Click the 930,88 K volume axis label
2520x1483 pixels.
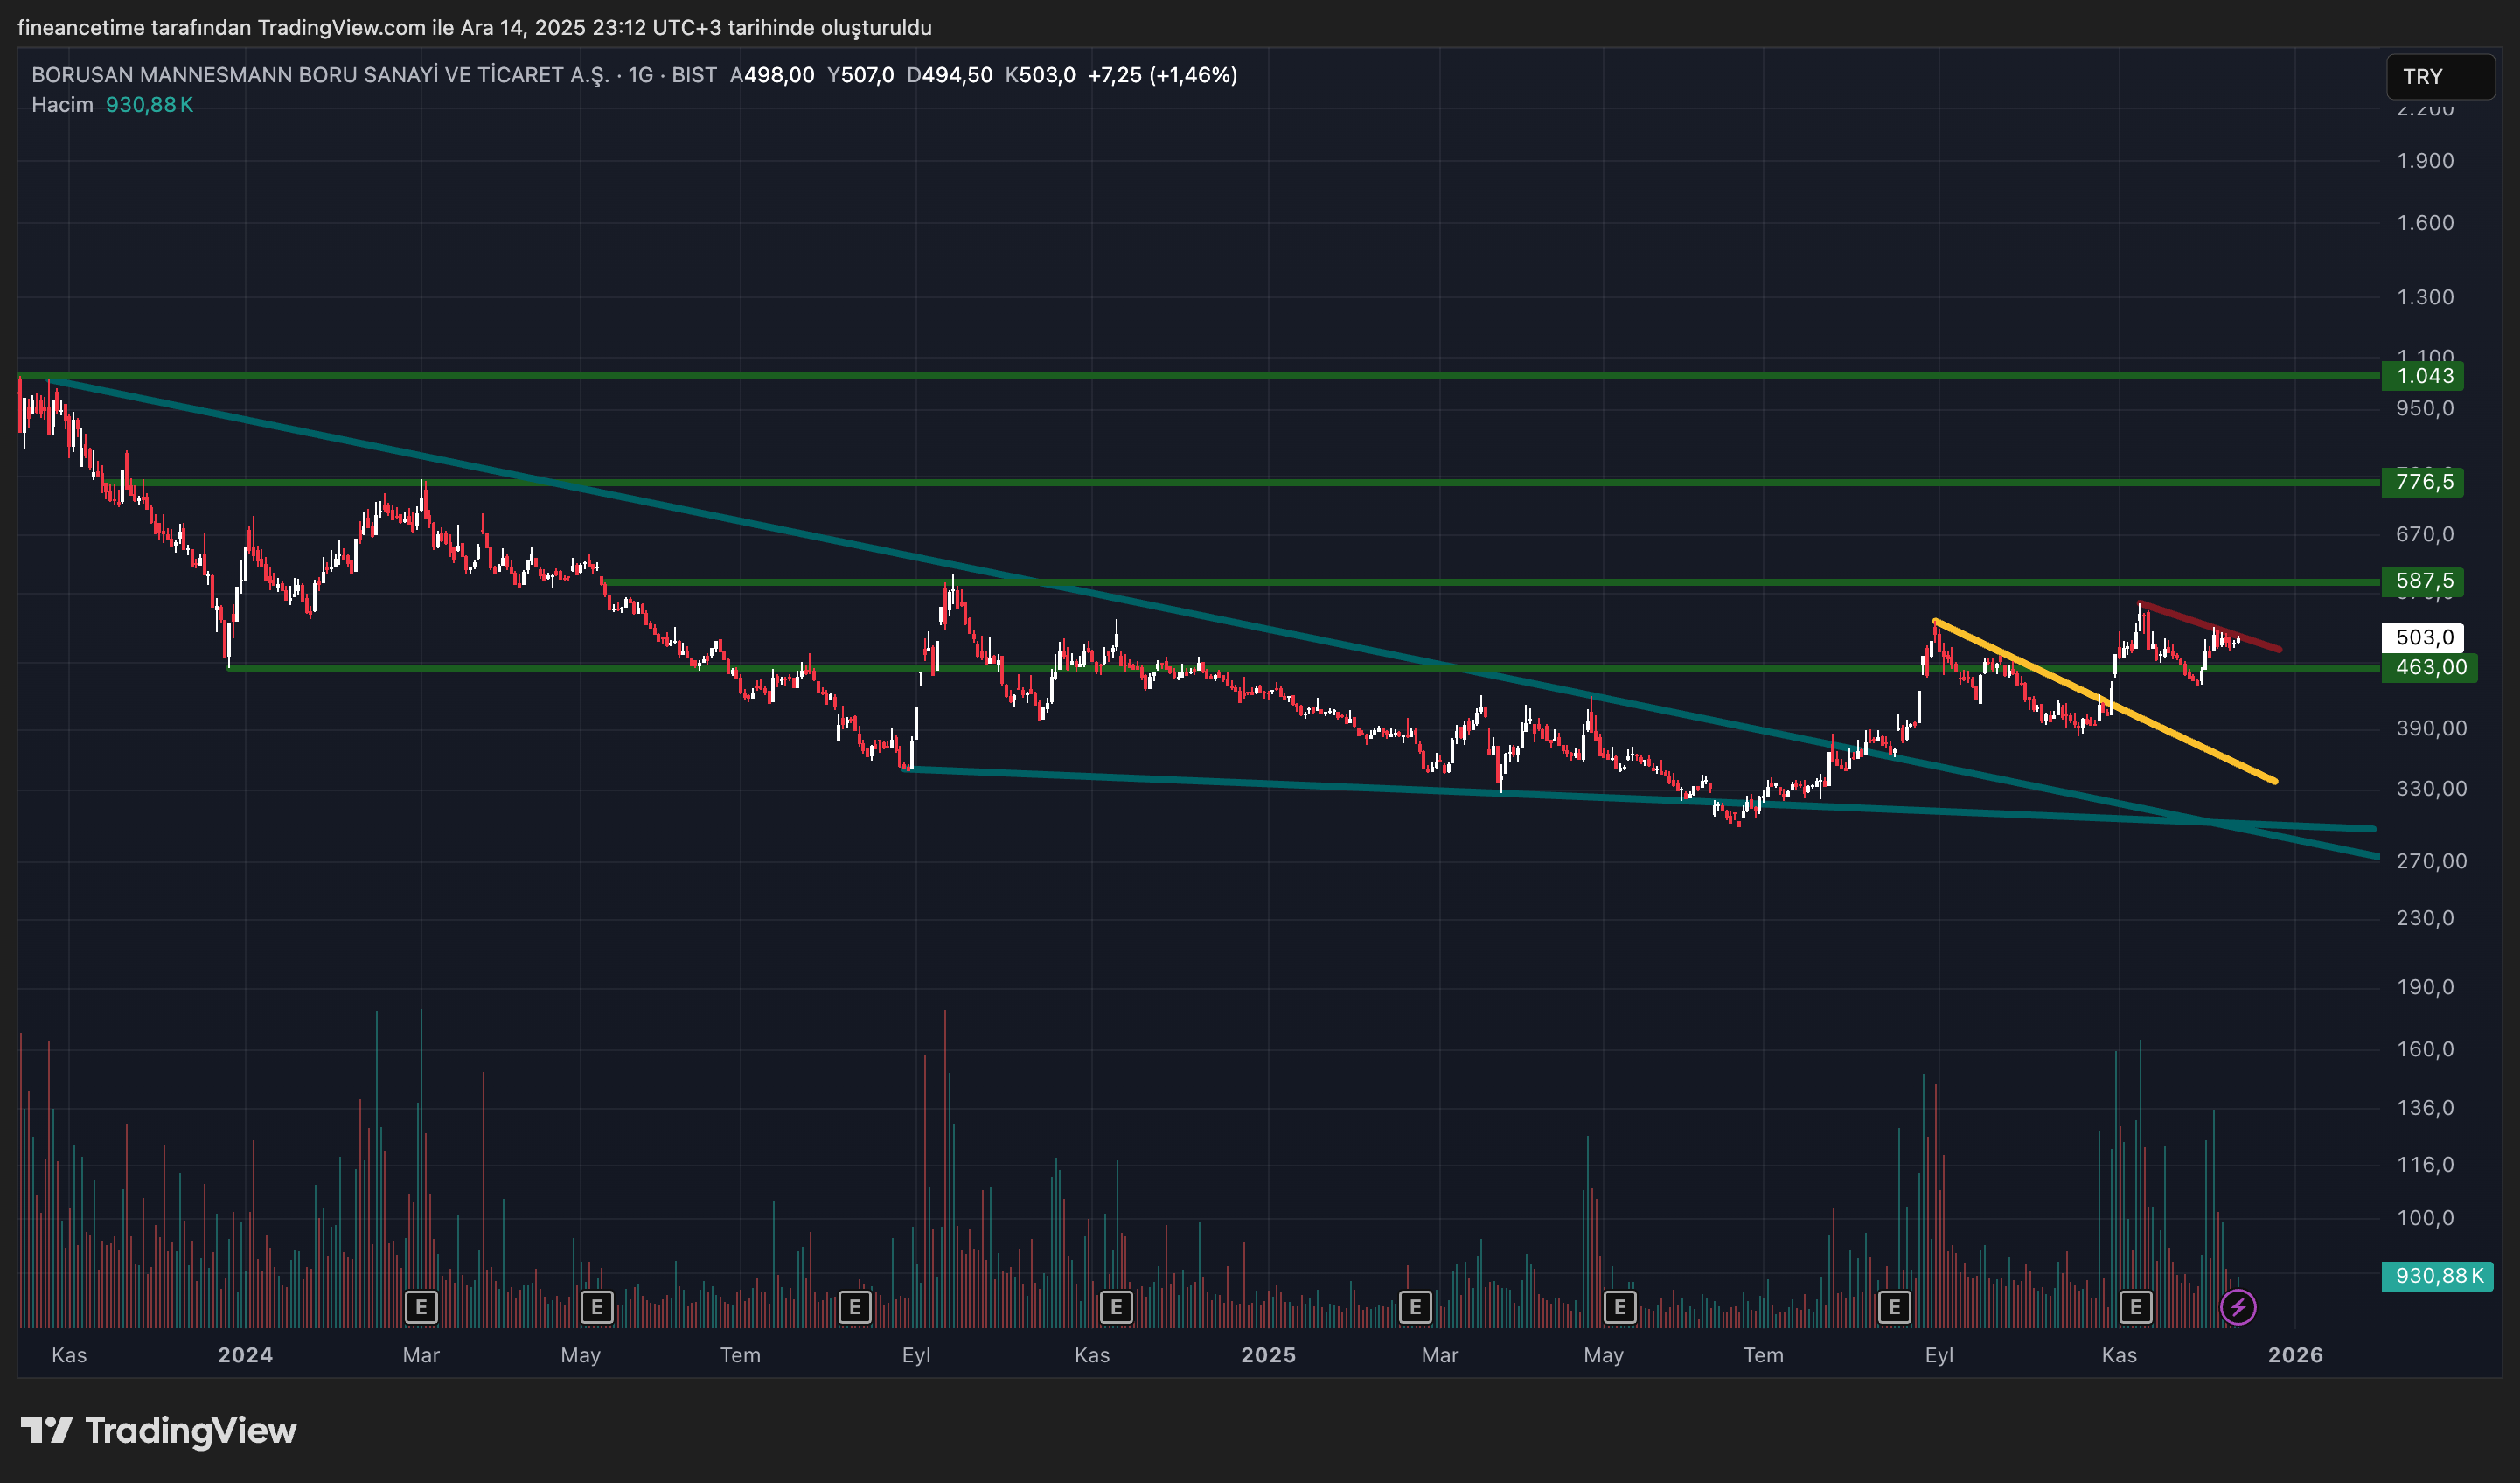pos(2438,1275)
